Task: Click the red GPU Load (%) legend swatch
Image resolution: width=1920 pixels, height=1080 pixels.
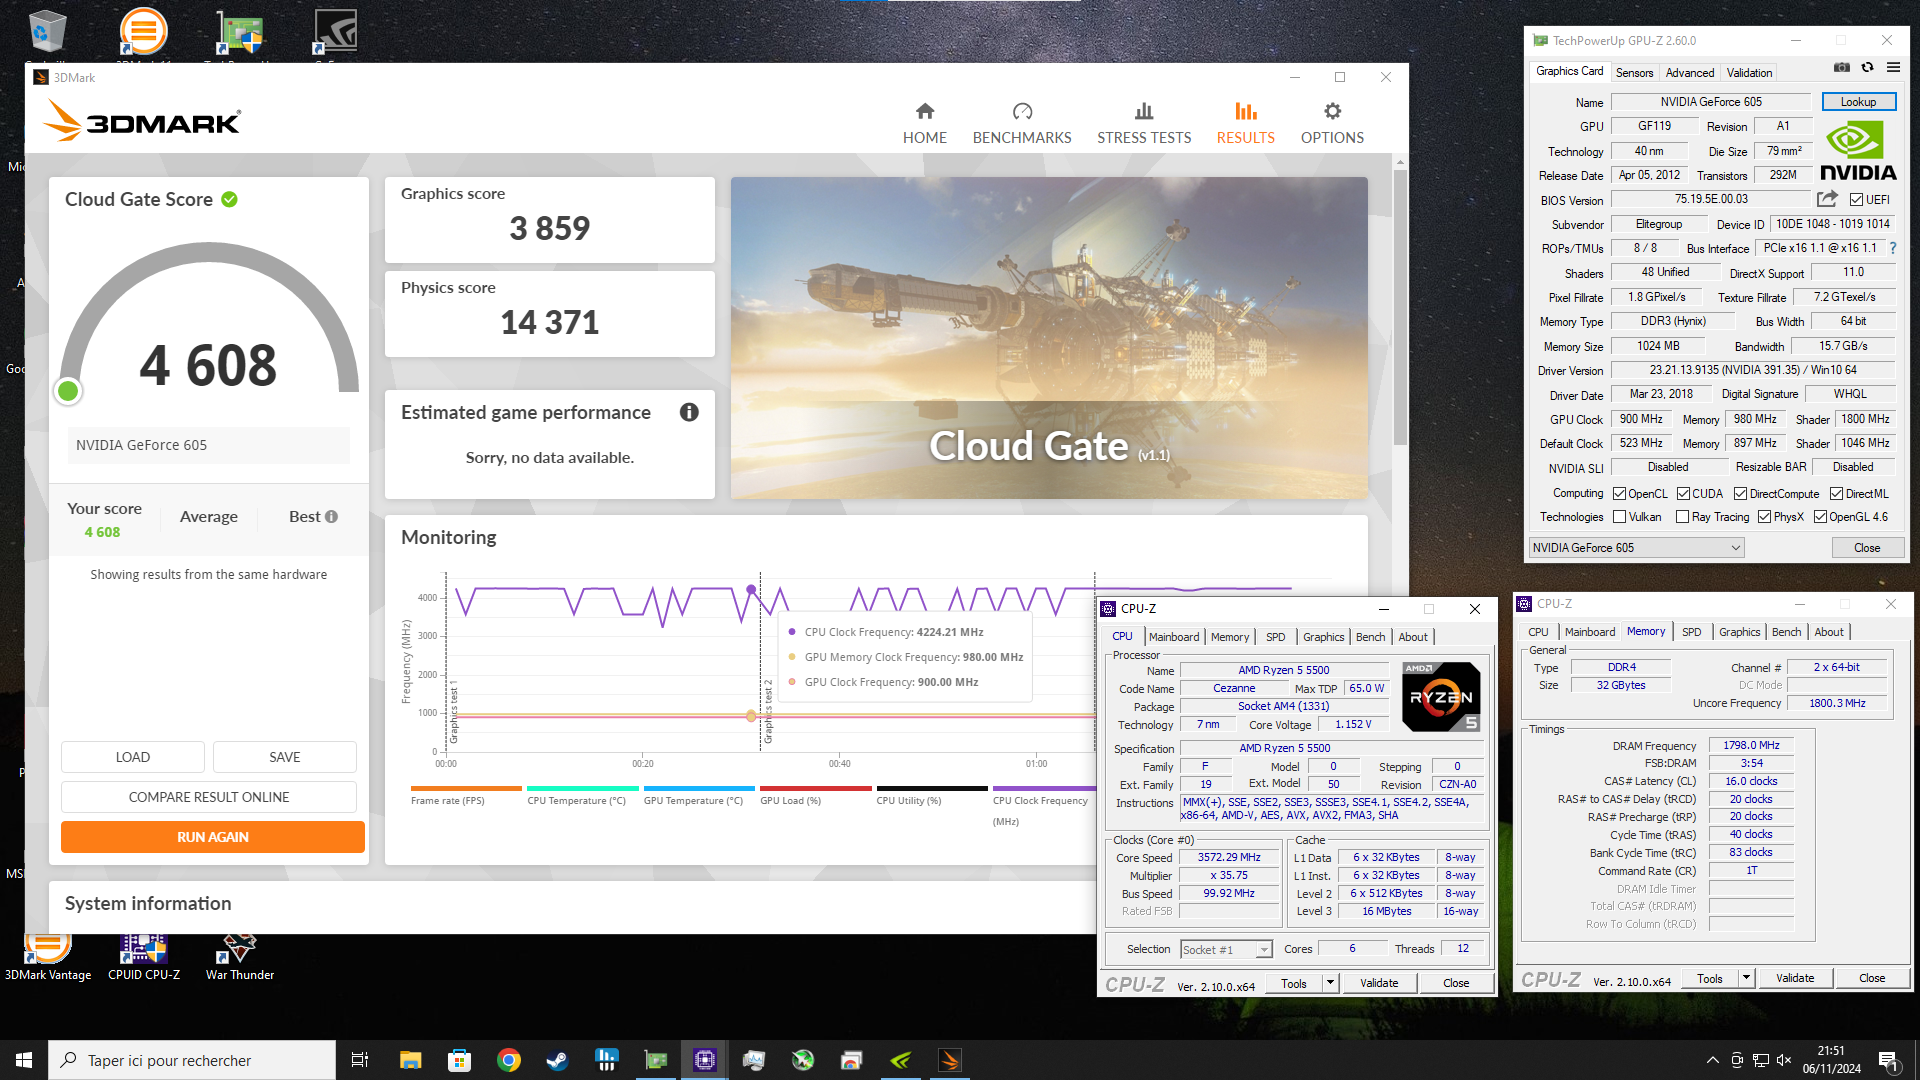Action: point(815,788)
